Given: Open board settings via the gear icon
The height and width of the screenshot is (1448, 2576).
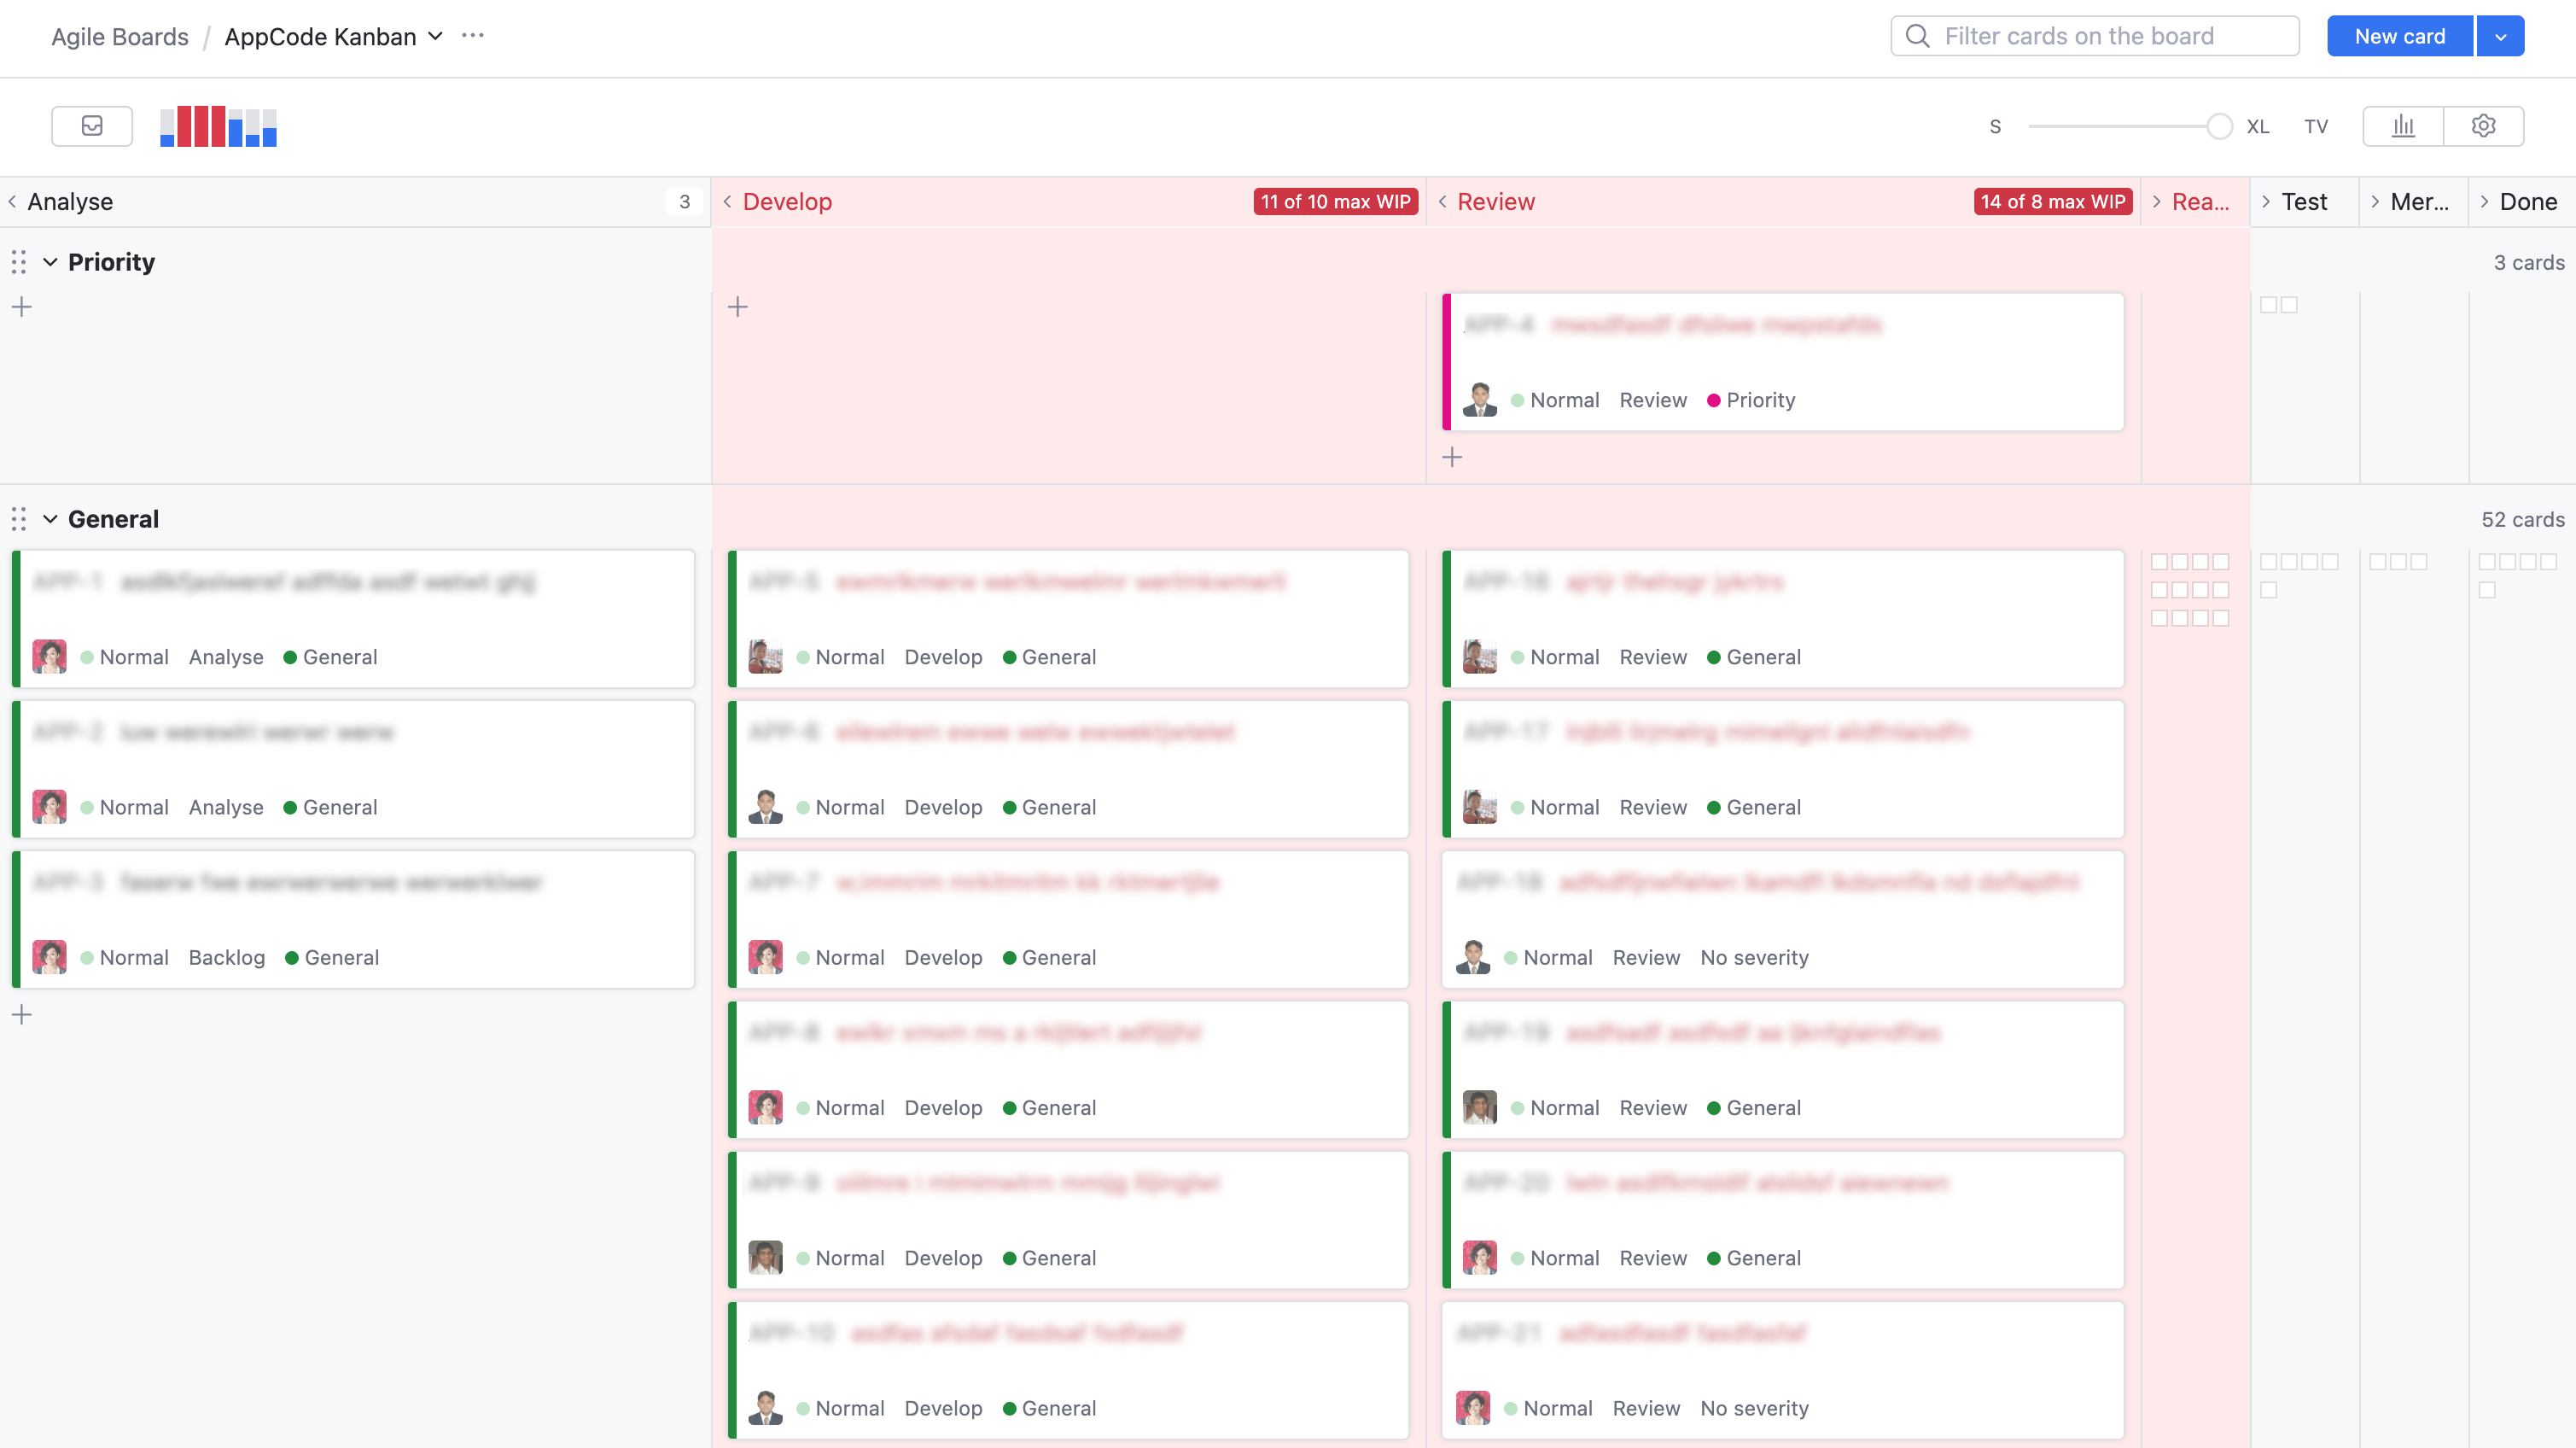Looking at the screenshot, I should point(2485,126).
